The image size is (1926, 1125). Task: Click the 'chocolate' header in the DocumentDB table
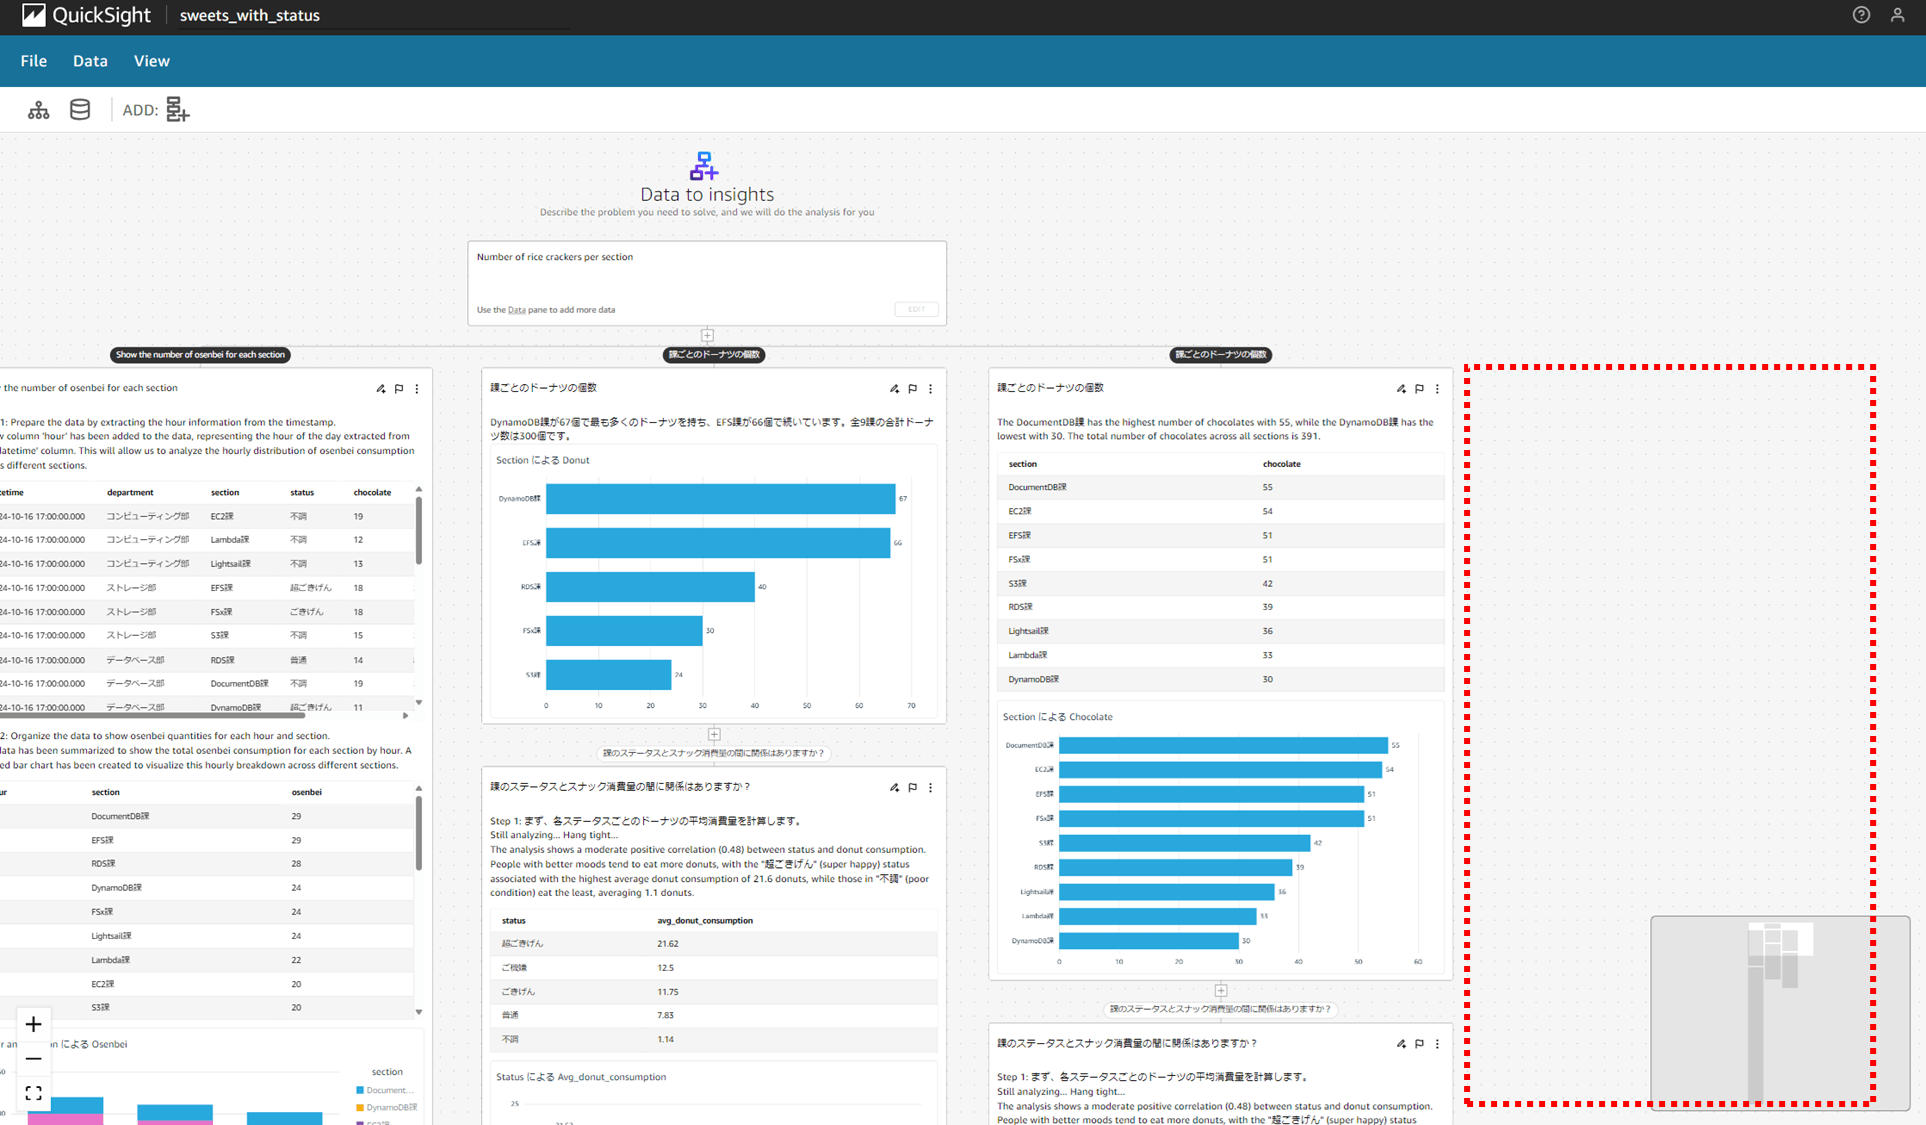click(x=1281, y=464)
